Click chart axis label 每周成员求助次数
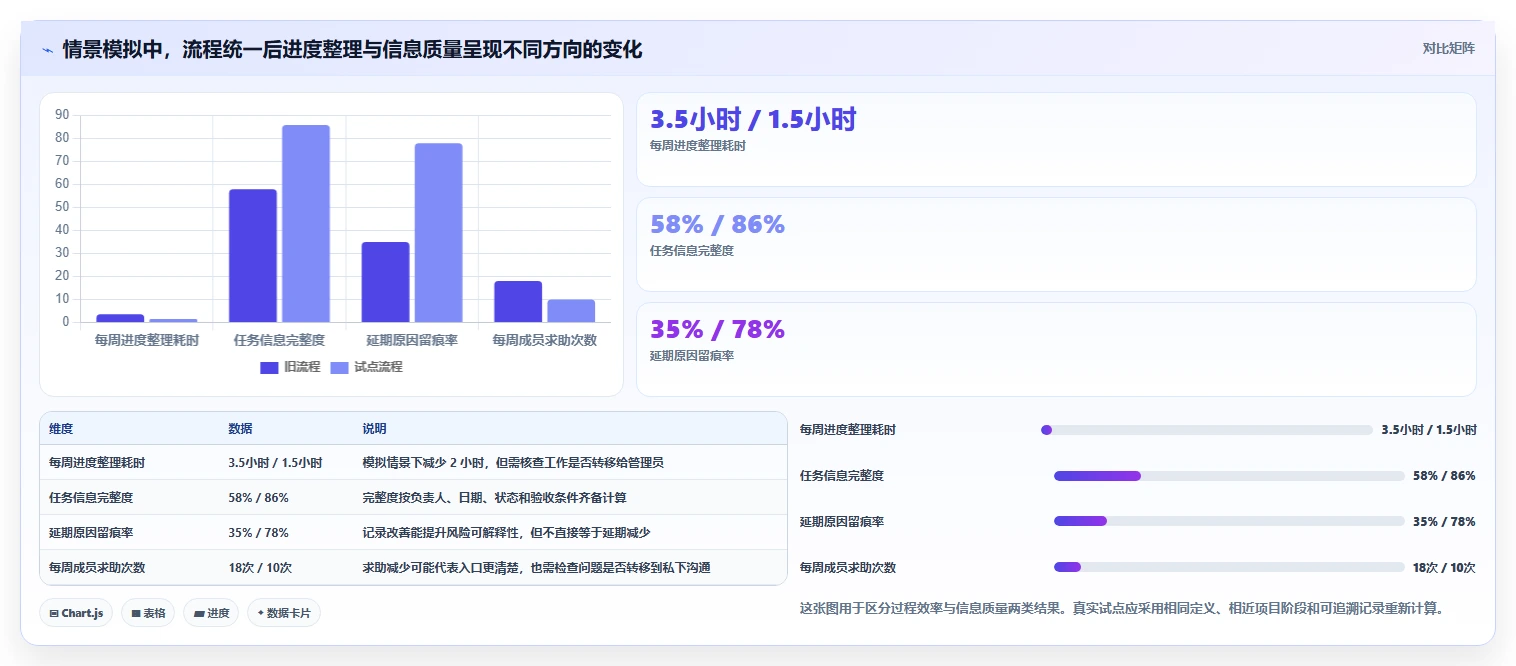Image resolution: width=1516 pixels, height=666 pixels. pos(545,340)
